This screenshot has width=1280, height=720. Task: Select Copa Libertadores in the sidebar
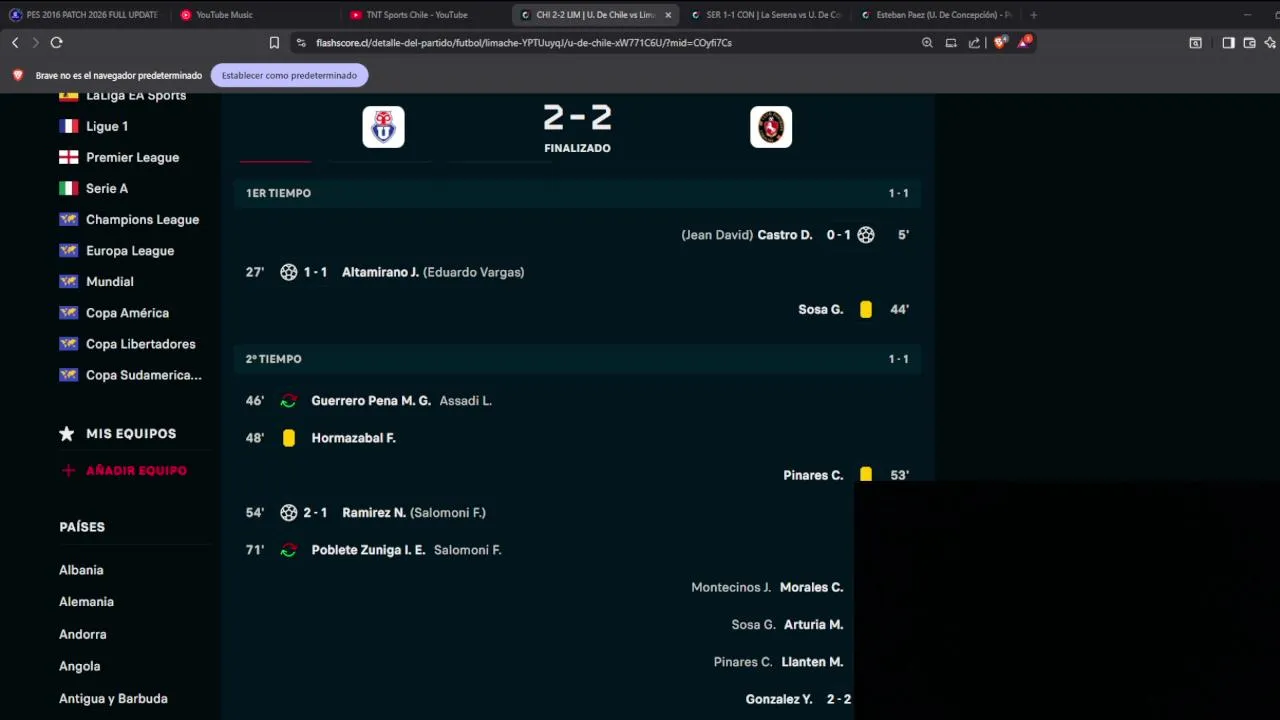tap(140, 344)
